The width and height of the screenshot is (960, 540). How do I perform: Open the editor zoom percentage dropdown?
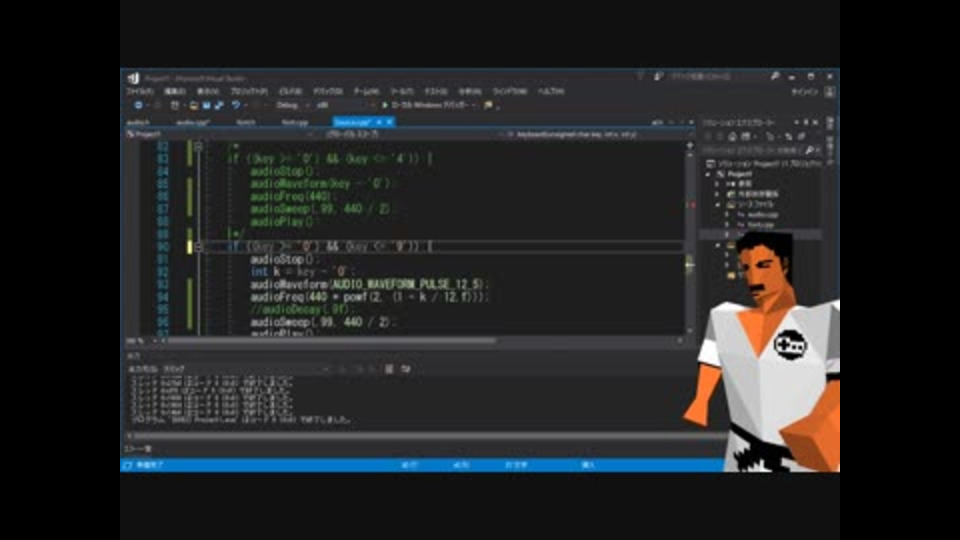[140, 340]
